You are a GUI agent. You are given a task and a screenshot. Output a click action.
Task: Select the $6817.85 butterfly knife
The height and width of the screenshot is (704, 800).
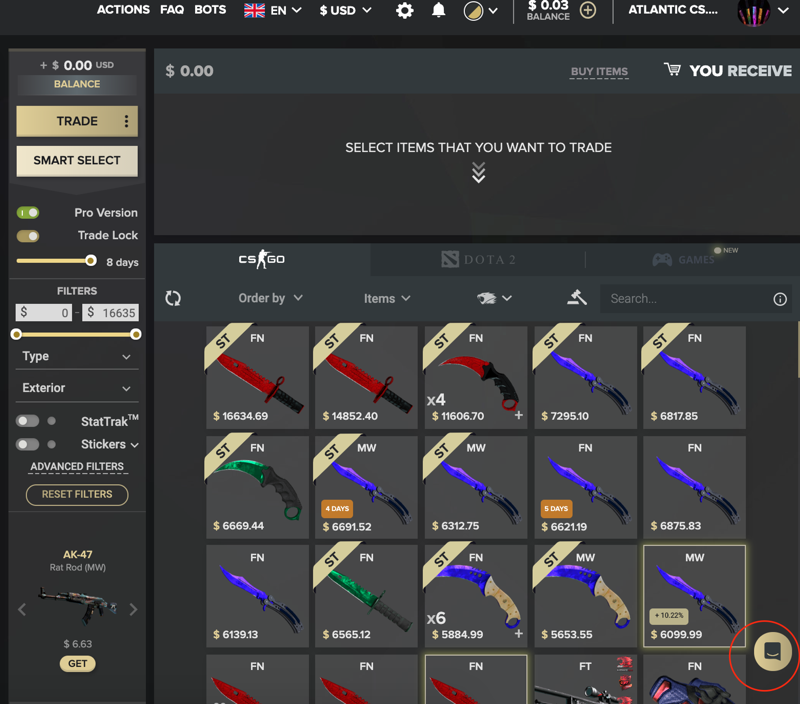click(694, 378)
